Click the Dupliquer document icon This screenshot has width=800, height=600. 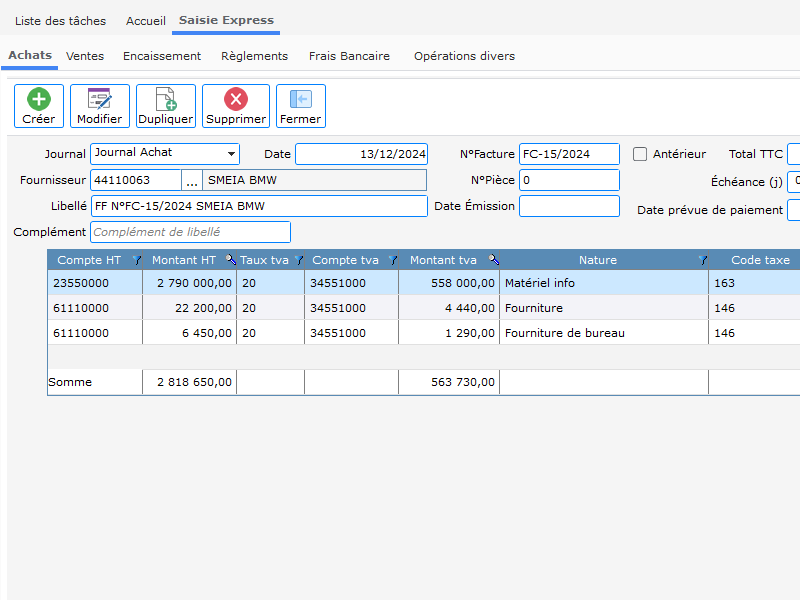pos(166,99)
